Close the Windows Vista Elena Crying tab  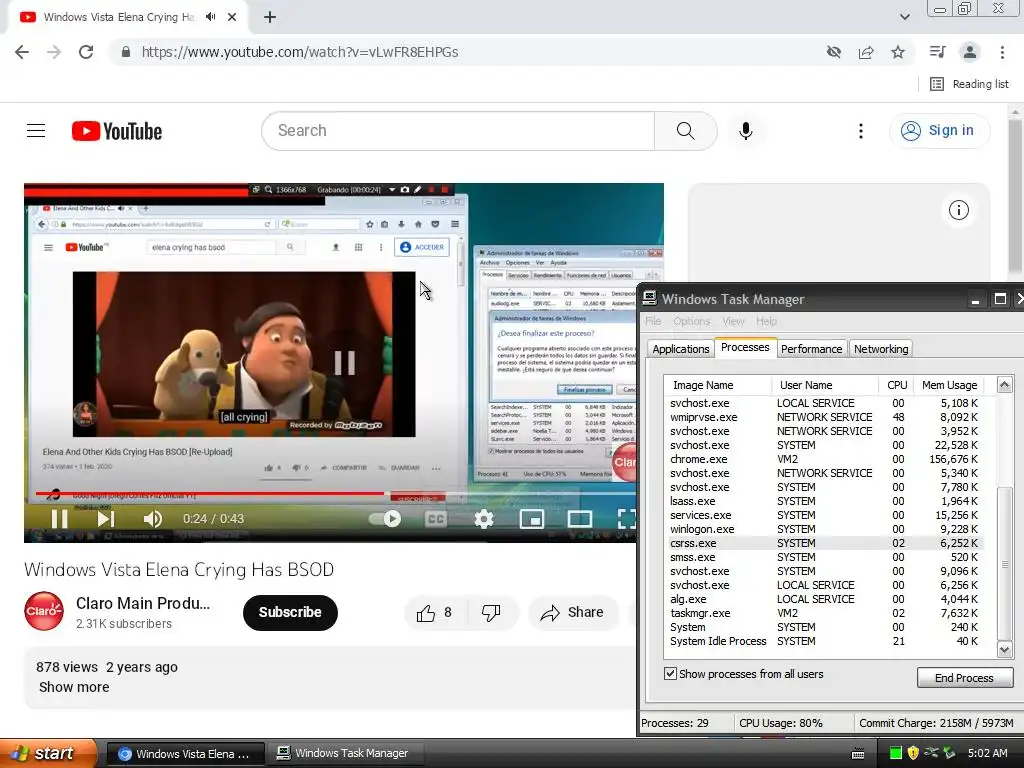(232, 17)
